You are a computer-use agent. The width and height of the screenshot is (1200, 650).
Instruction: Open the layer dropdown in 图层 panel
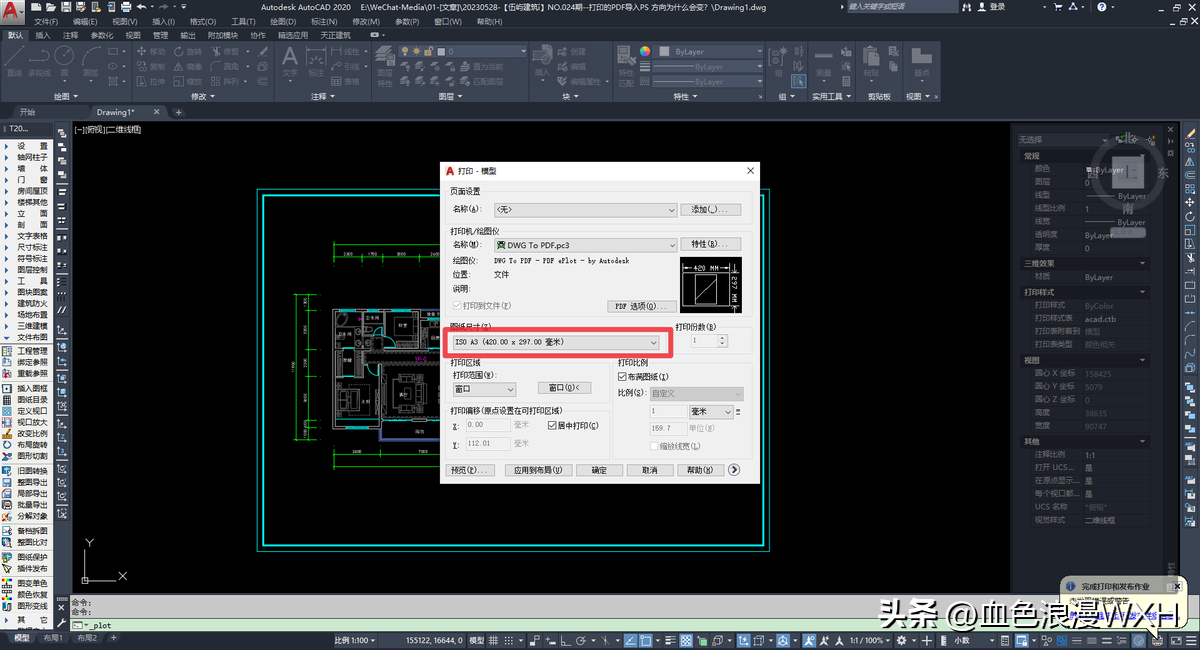(464, 51)
